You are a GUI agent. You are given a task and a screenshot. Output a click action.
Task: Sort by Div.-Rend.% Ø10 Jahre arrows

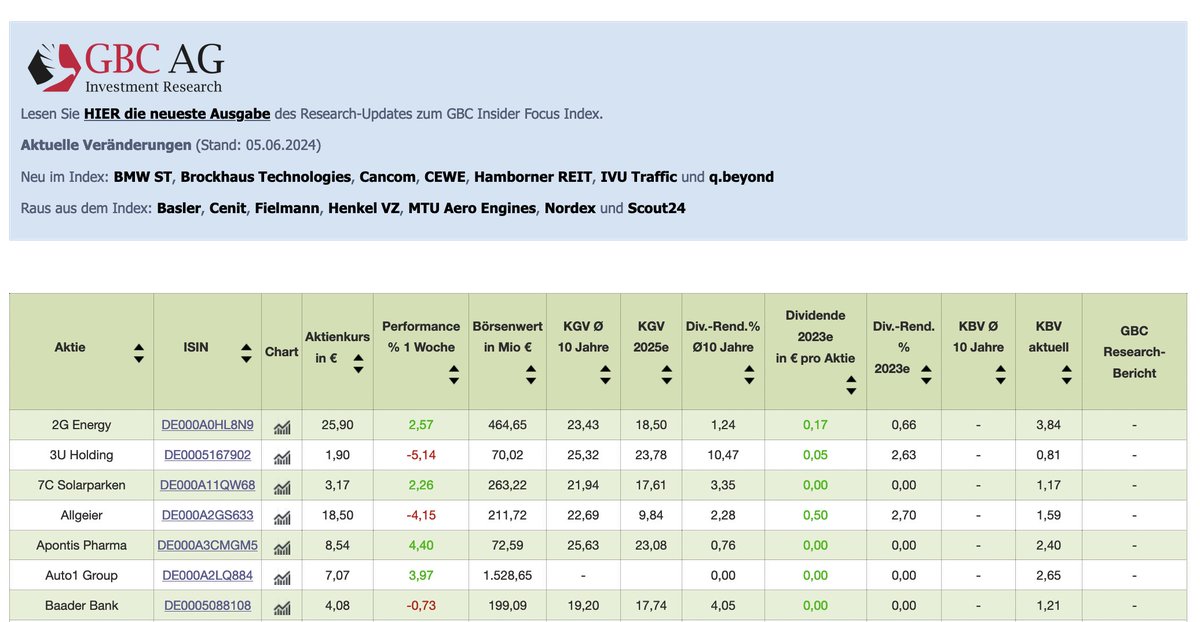pyautogui.click(x=750, y=373)
